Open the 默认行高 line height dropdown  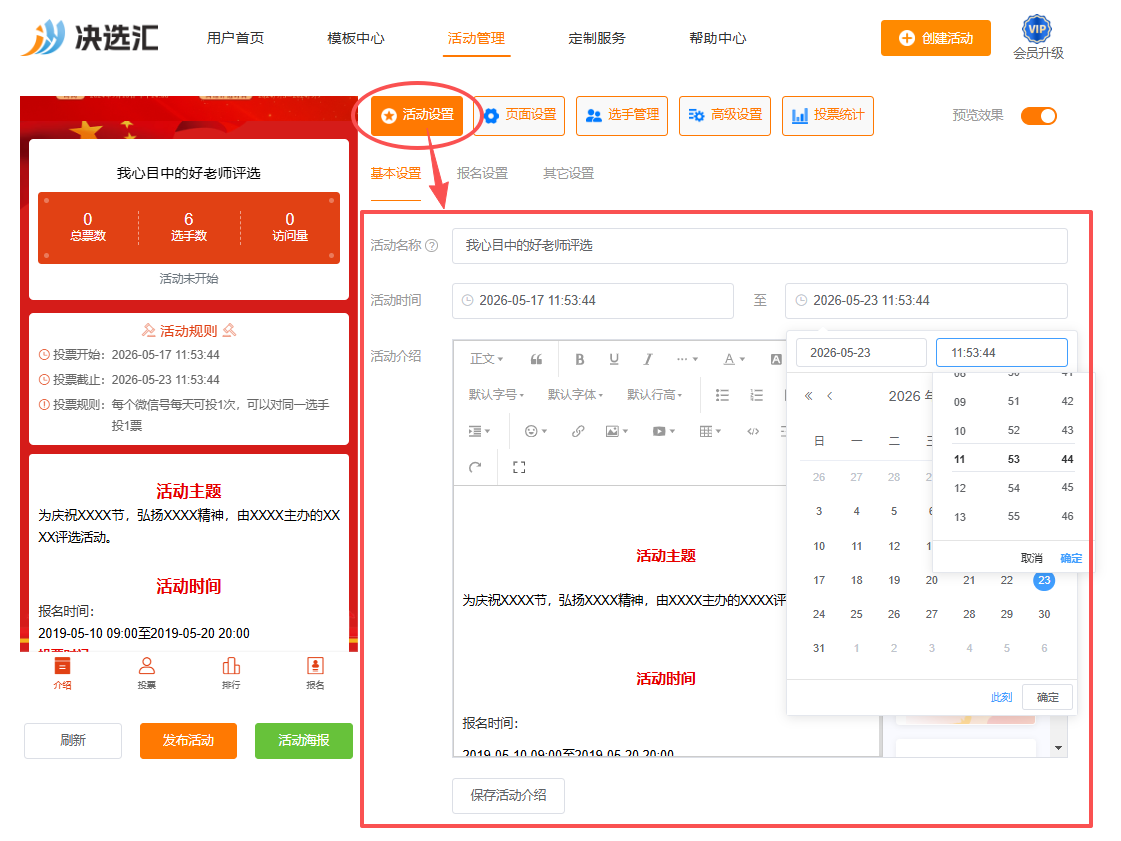pos(655,395)
